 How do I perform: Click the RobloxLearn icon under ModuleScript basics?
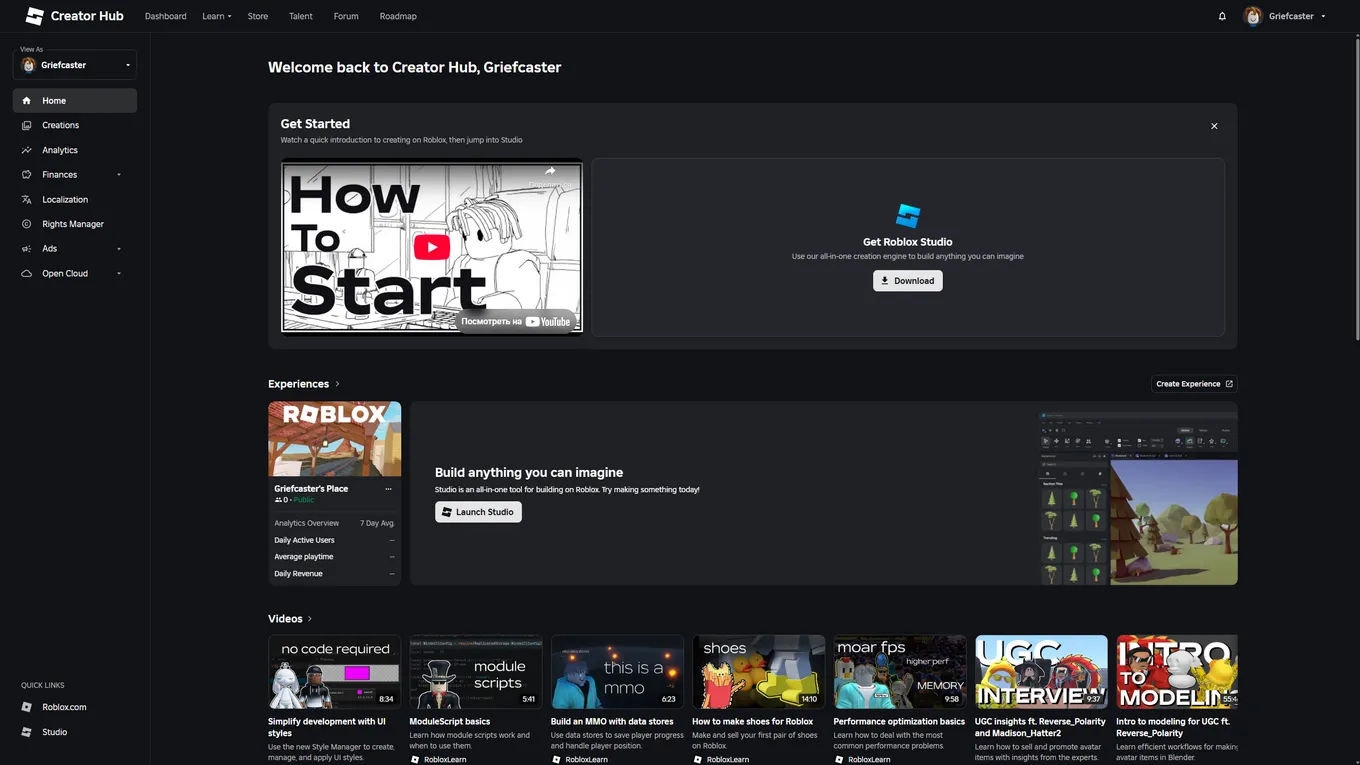click(x=415, y=759)
